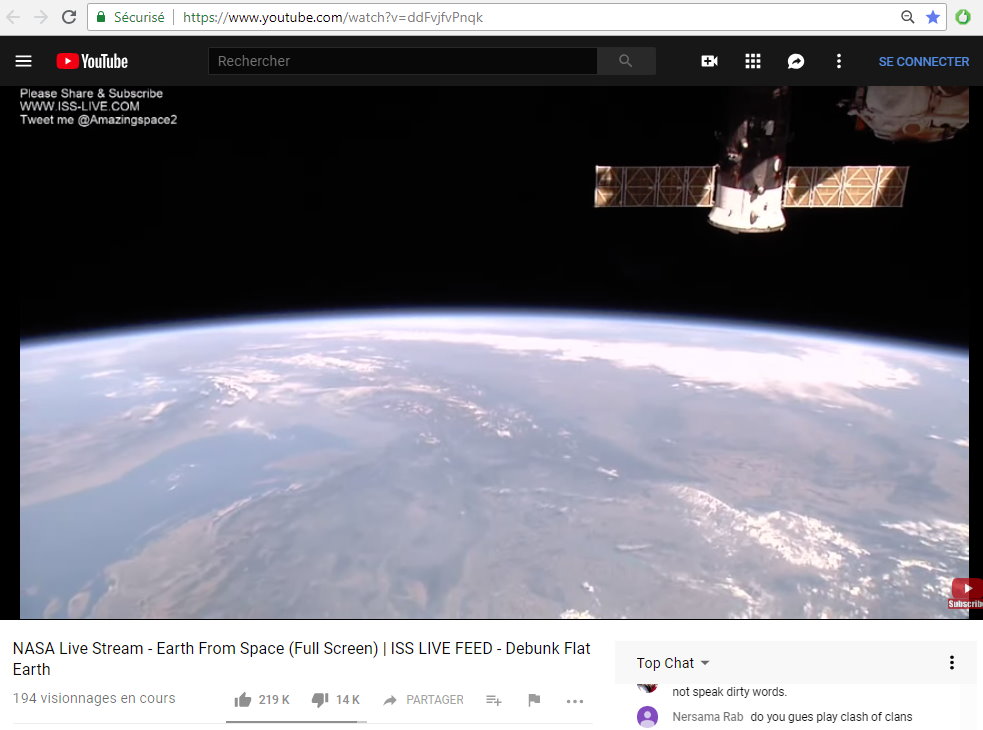983x730 pixels.
Task: Open the messages speech bubble icon
Action: tap(796, 61)
